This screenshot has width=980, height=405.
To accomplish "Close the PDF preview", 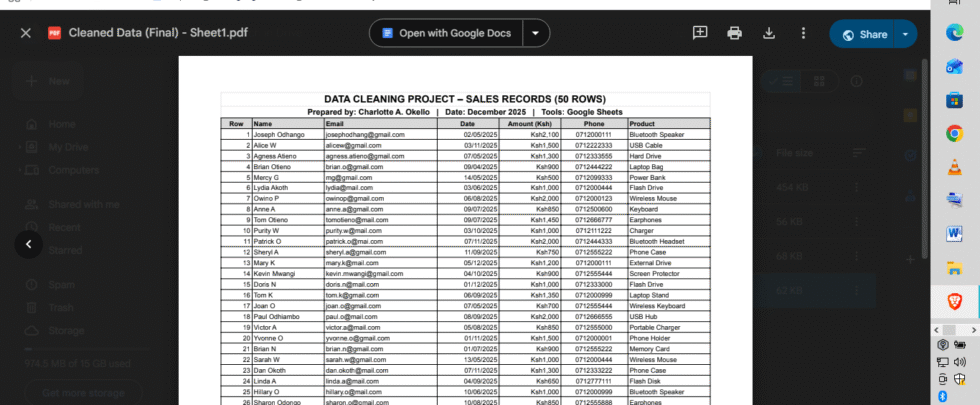I will tap(26, 33).
